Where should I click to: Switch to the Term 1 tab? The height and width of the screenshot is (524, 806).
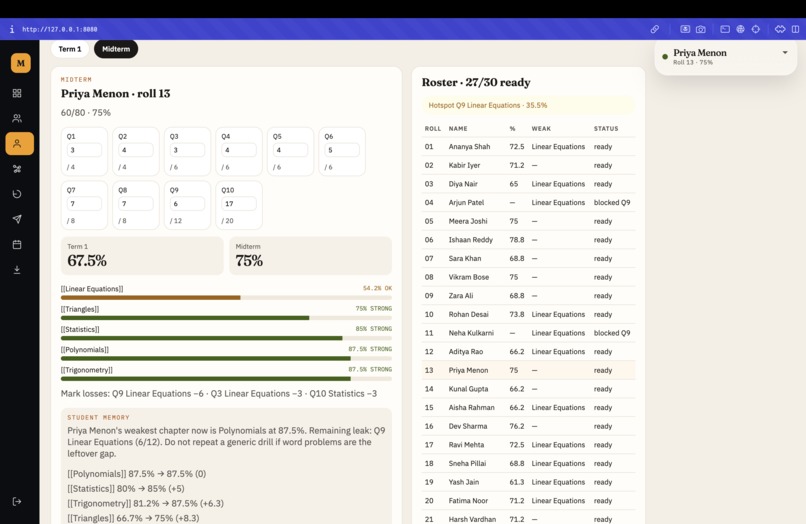pos(70,49)
